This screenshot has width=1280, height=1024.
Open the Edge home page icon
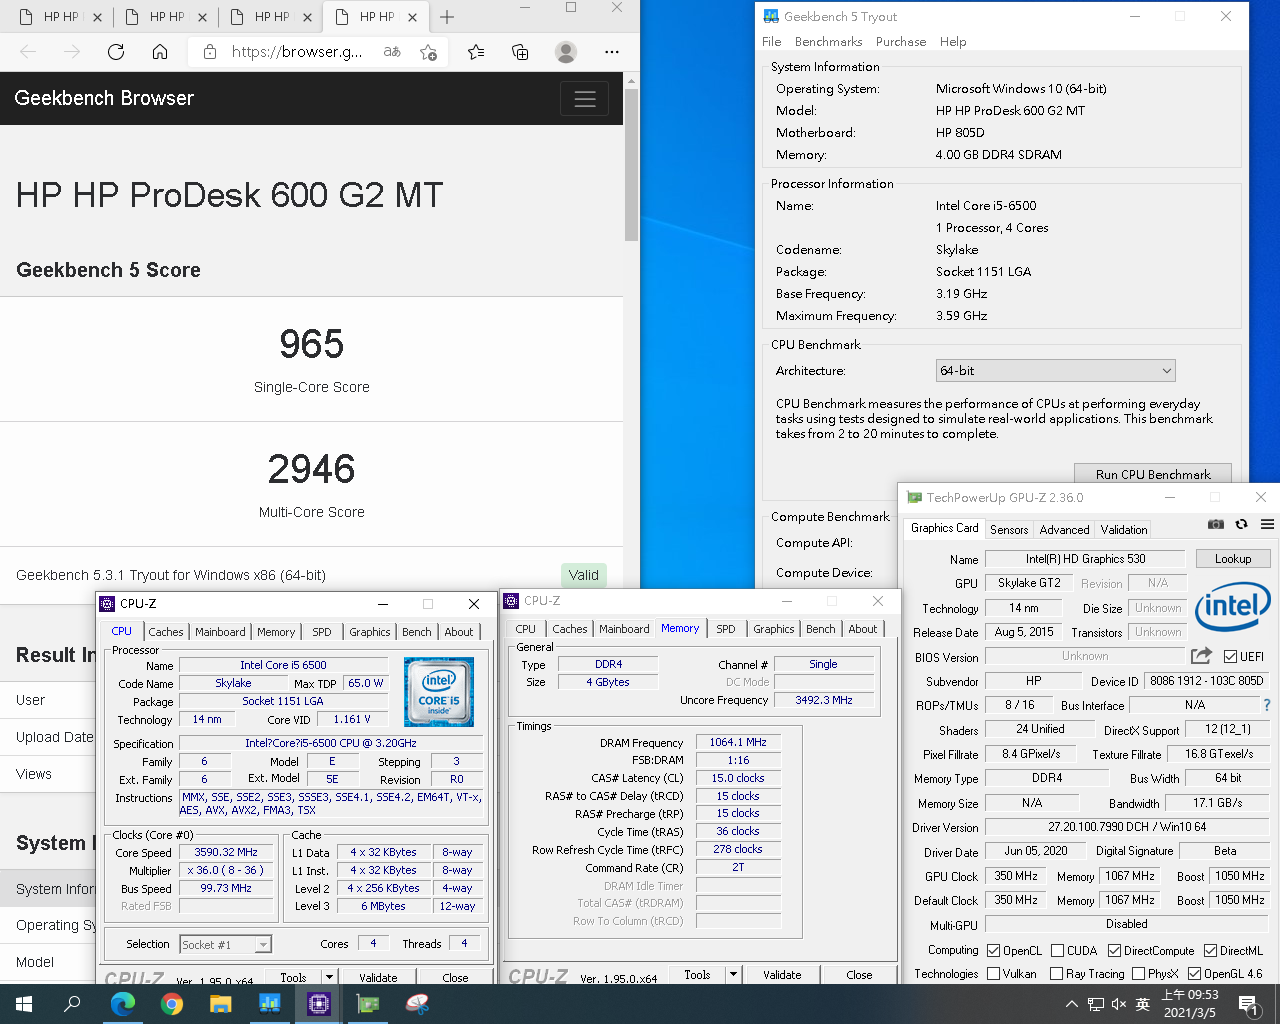[x=160, y=52]
